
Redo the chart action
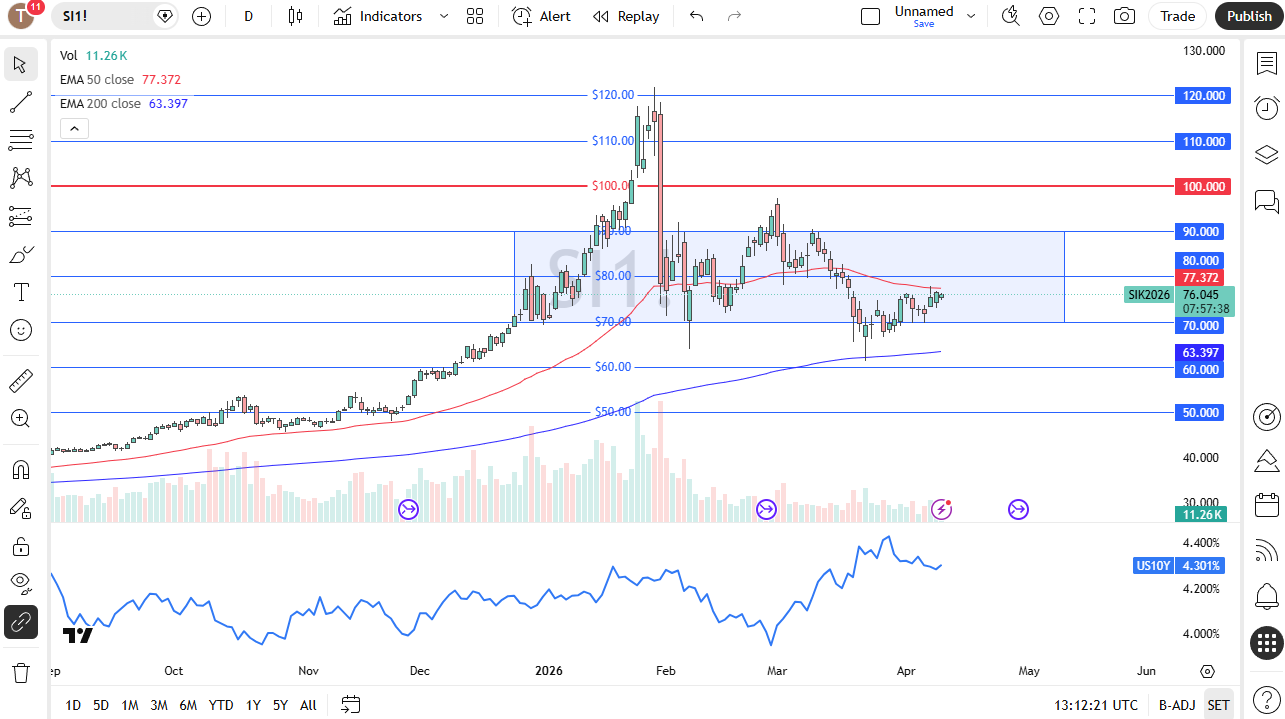(735, 16)
